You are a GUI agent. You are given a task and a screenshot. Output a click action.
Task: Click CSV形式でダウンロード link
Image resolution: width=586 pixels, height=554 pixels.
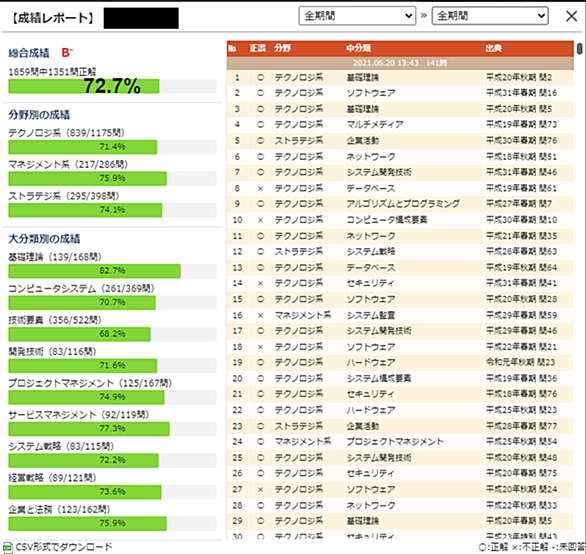[64, 547]
